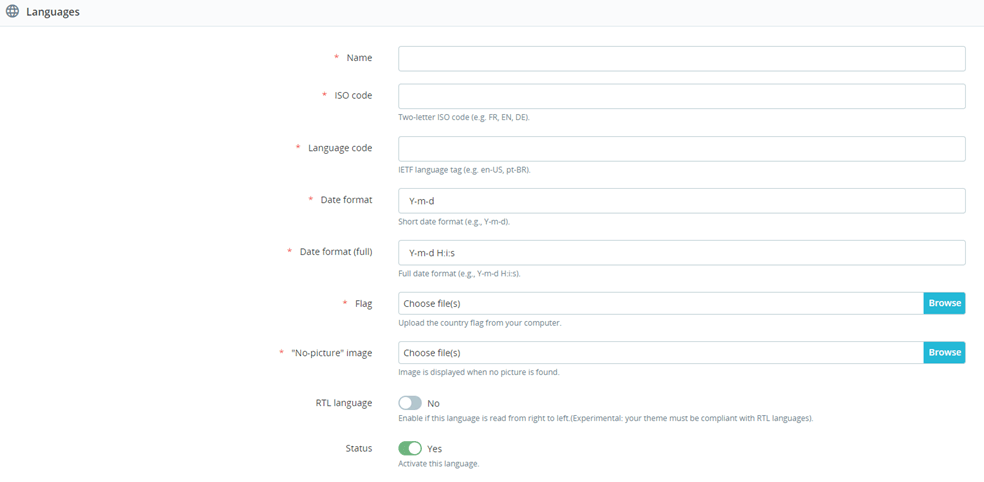Click the globe icon beside Languages

click(12, 12)
